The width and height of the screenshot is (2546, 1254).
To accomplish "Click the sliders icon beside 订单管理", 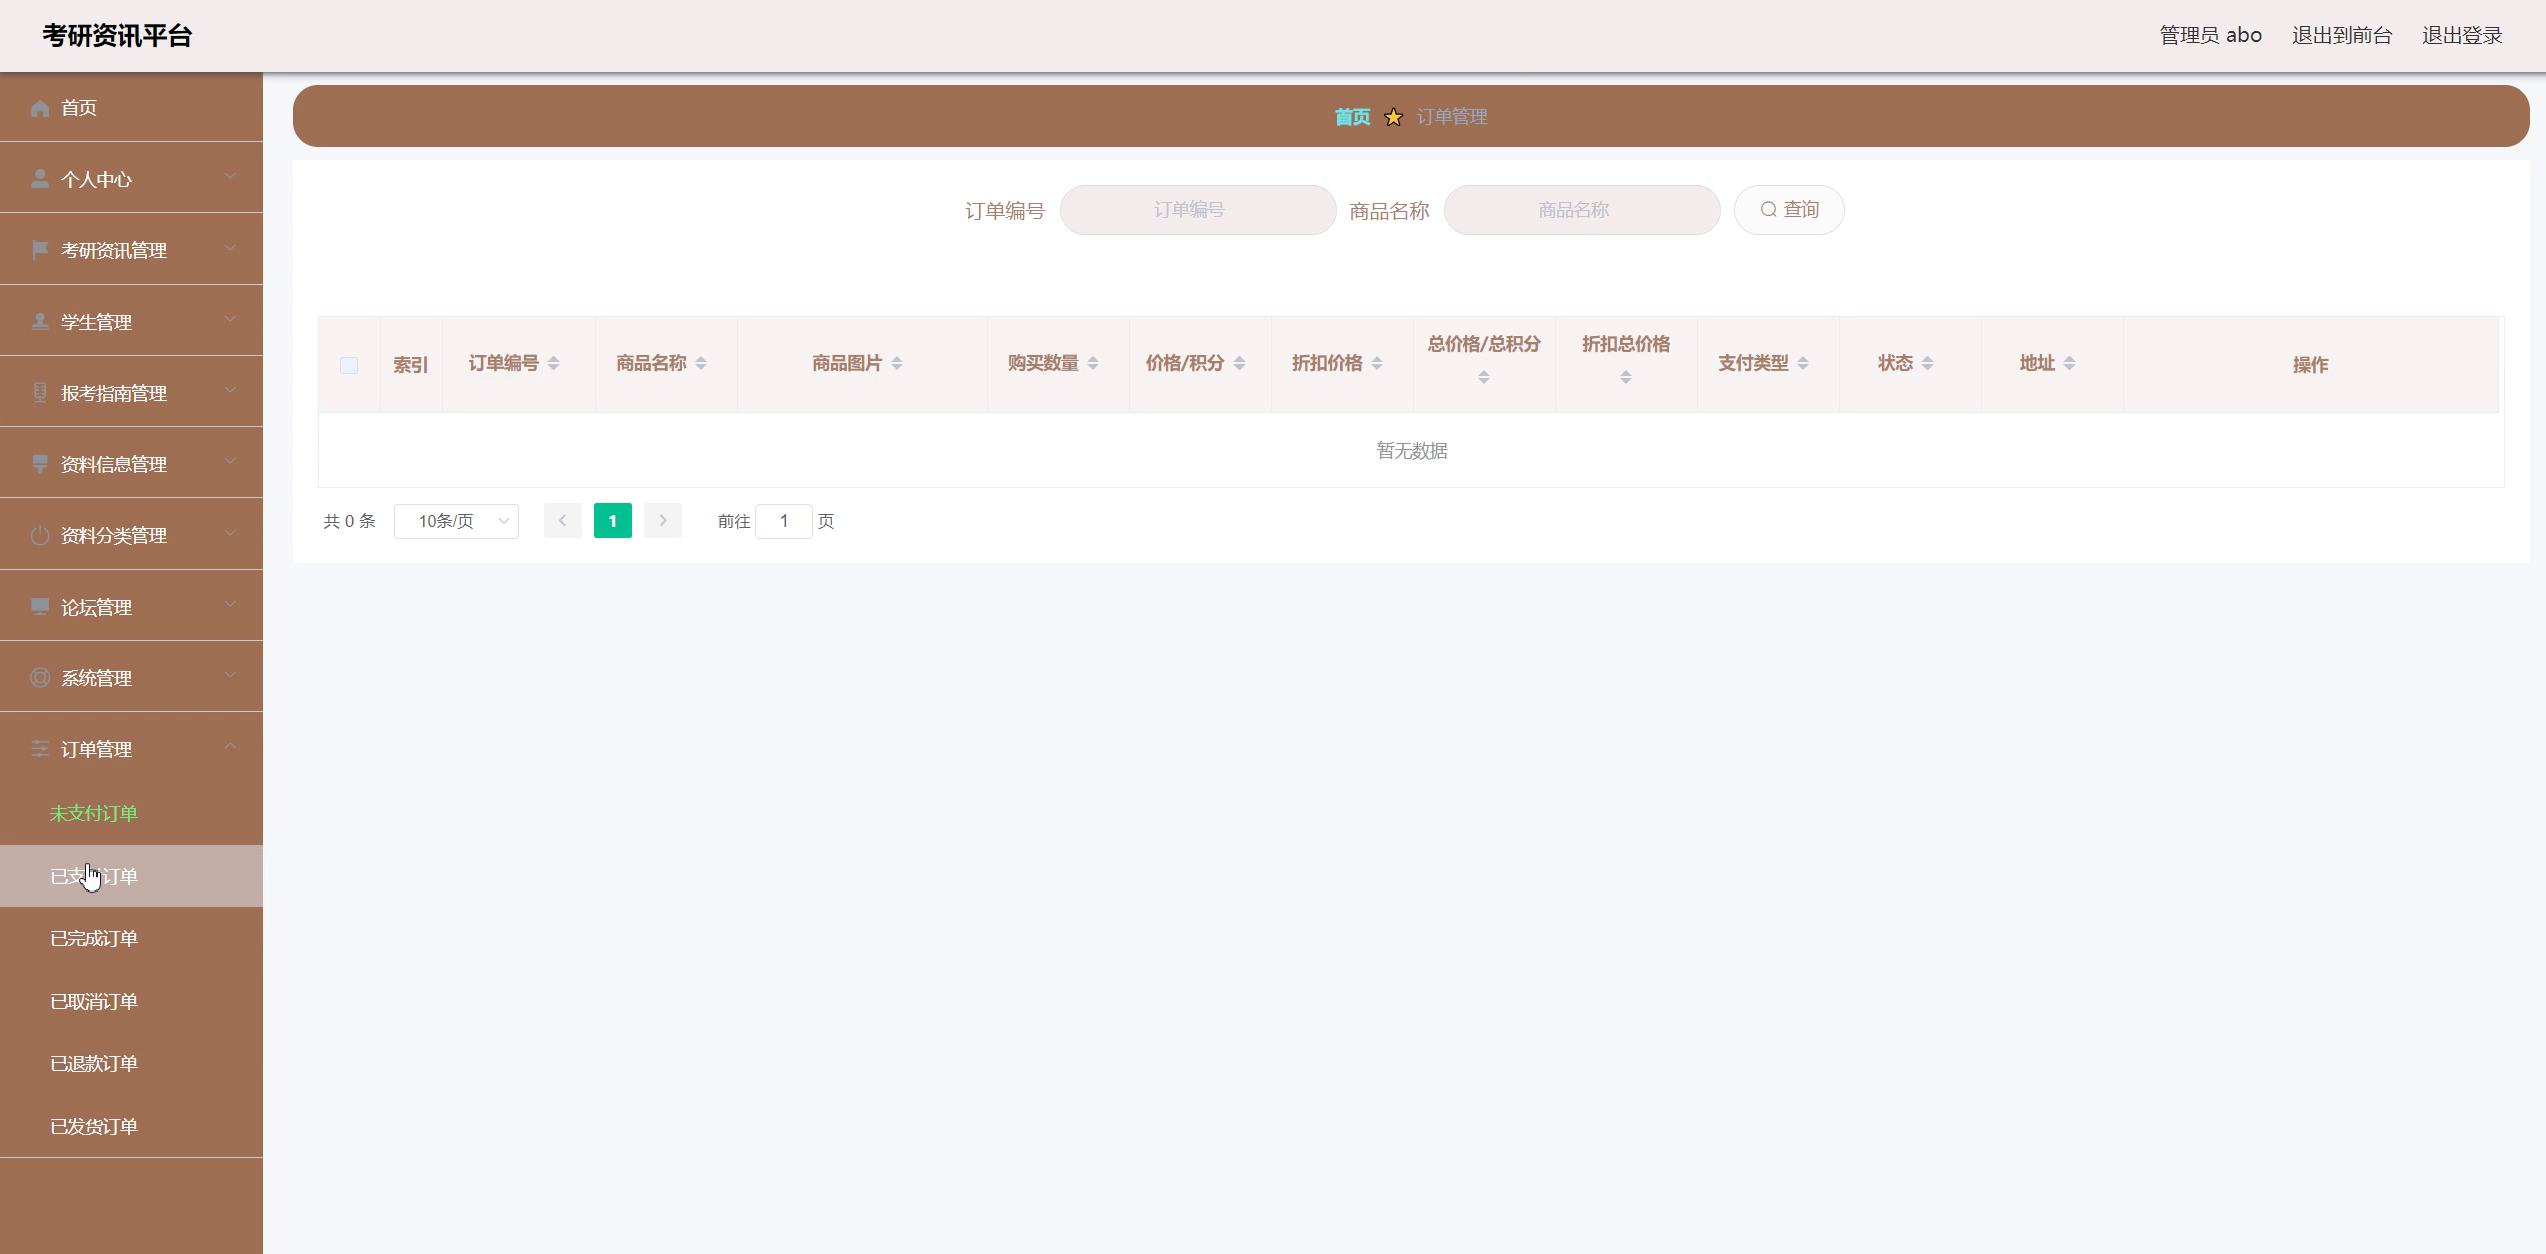I will tap(40, 749).
